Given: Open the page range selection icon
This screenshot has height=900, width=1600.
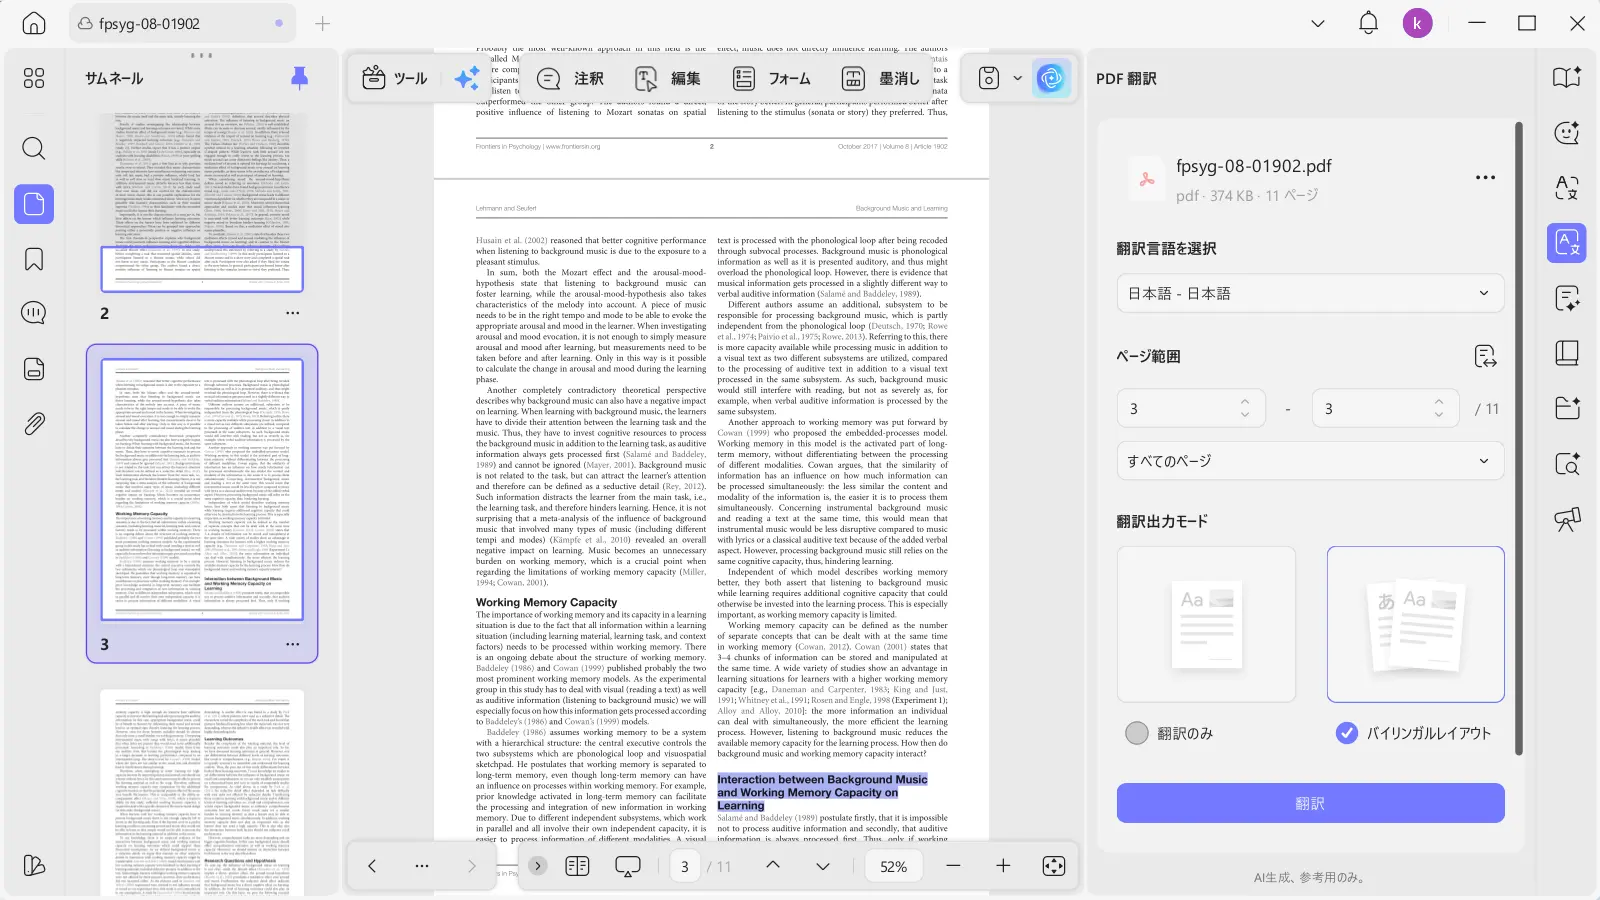Looking at the screenshot, I should coord(1485,356).
